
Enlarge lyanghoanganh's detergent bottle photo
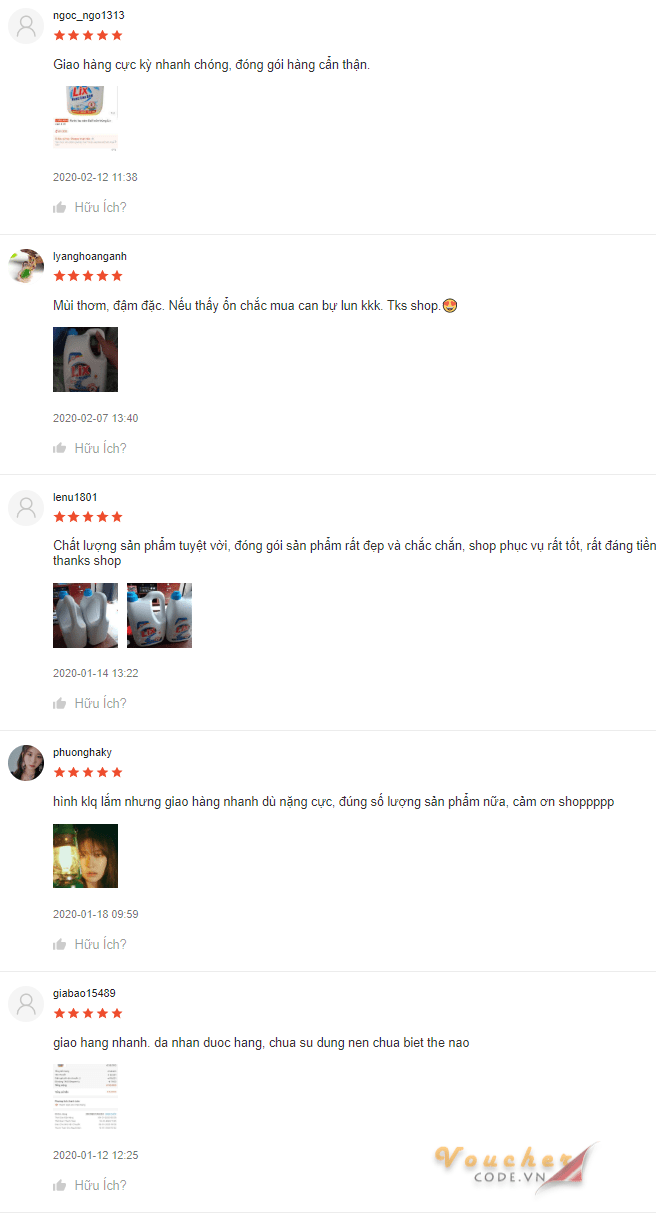coord(85,359)
